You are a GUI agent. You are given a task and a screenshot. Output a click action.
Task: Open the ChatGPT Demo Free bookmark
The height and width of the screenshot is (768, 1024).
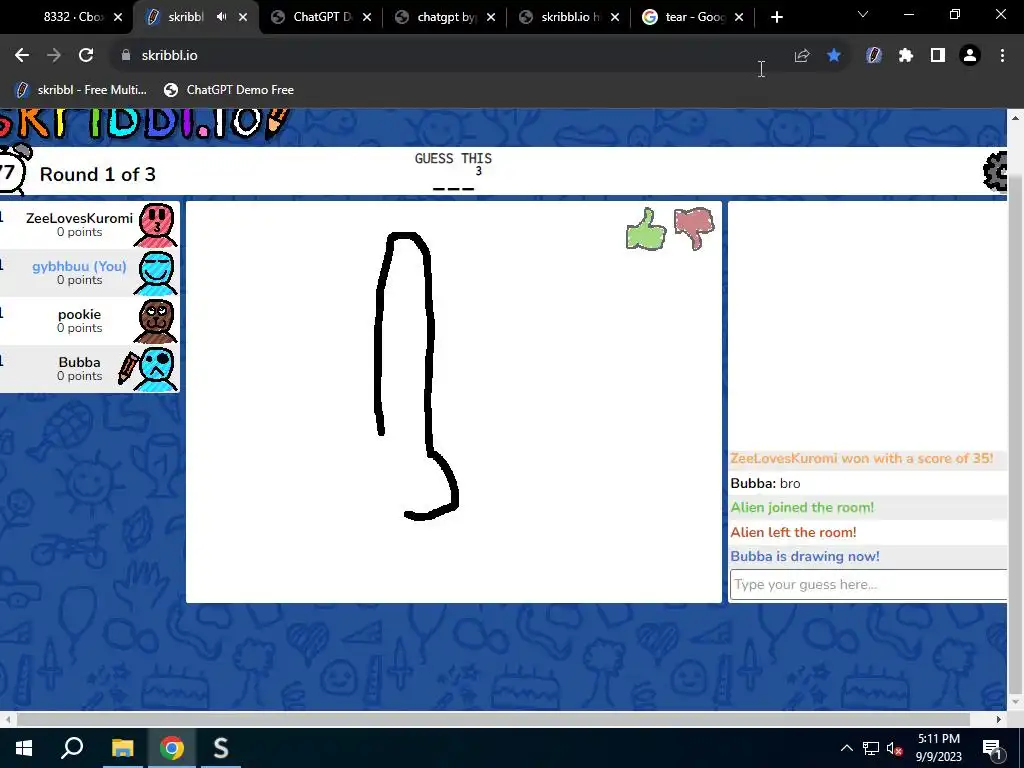click(x=229, y=89)
